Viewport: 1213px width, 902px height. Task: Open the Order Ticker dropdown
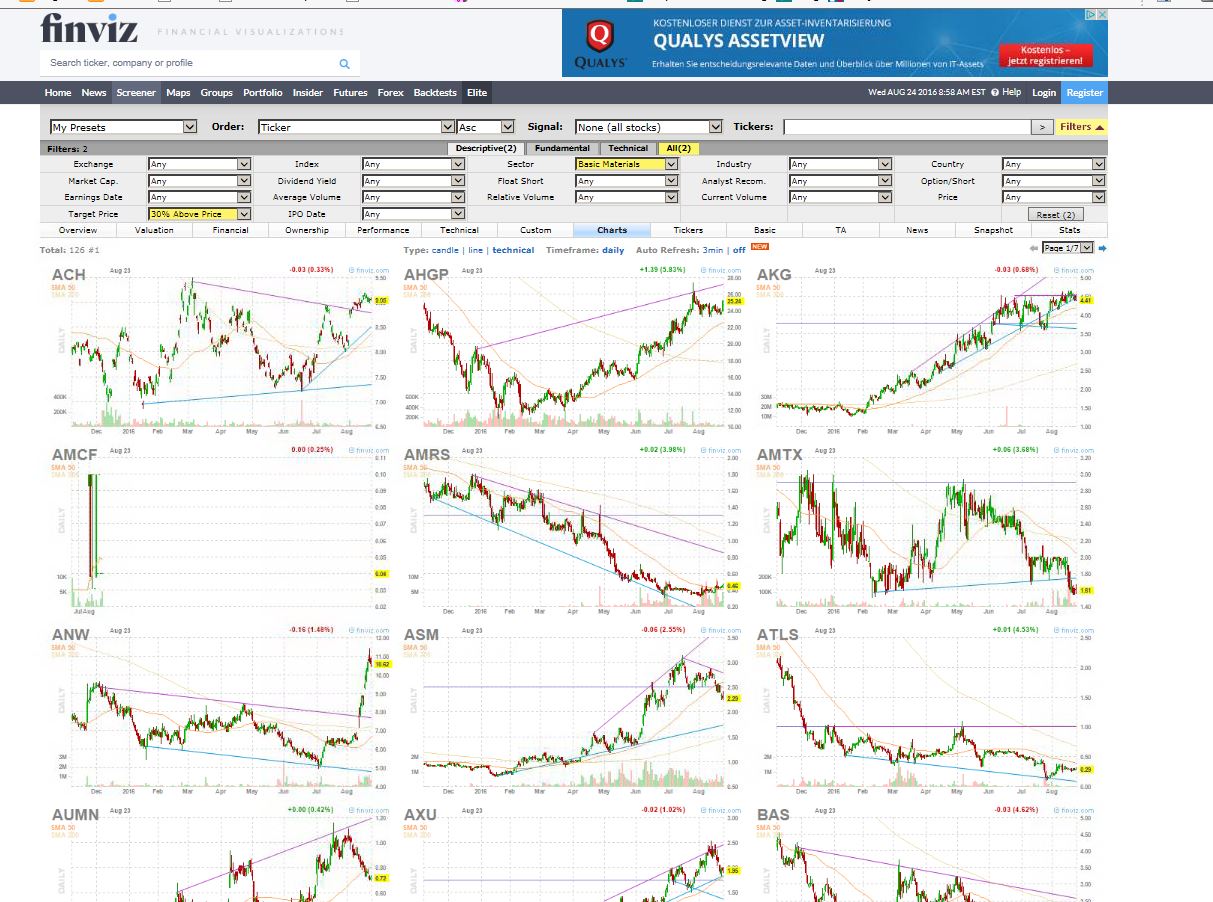[x=357, y=127]
